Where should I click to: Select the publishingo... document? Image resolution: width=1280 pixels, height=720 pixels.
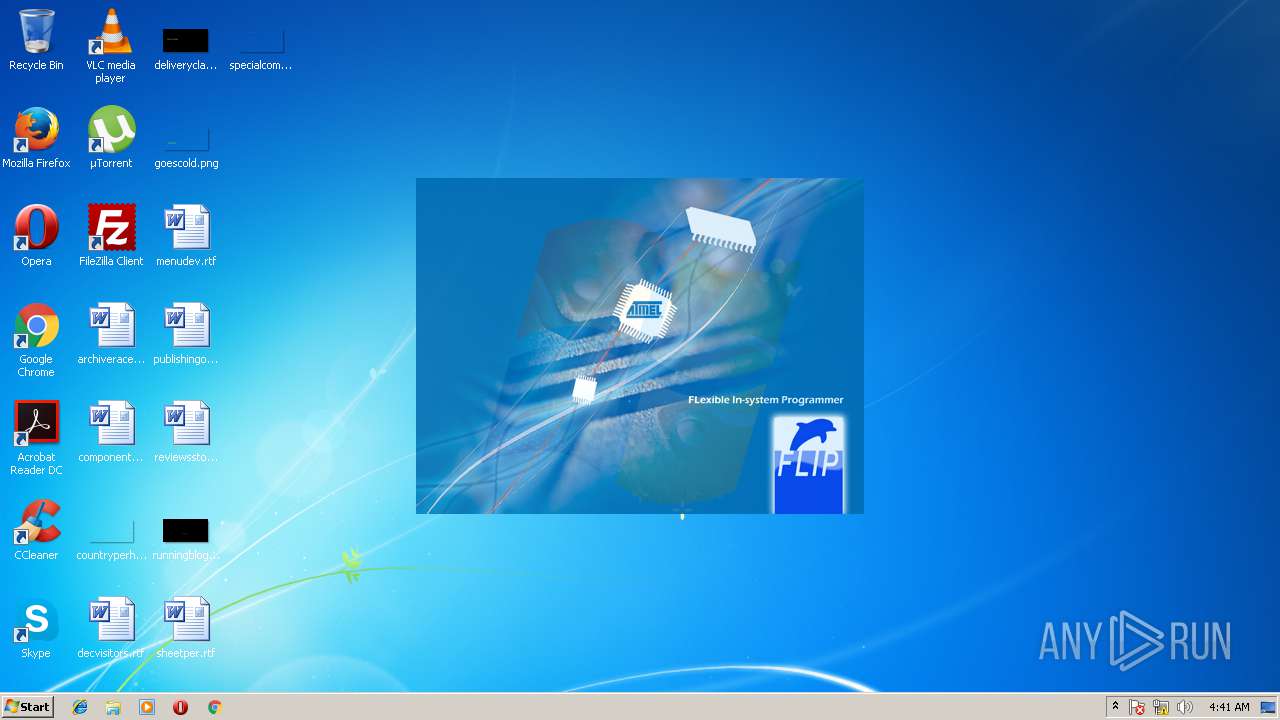tap(186, 334)
